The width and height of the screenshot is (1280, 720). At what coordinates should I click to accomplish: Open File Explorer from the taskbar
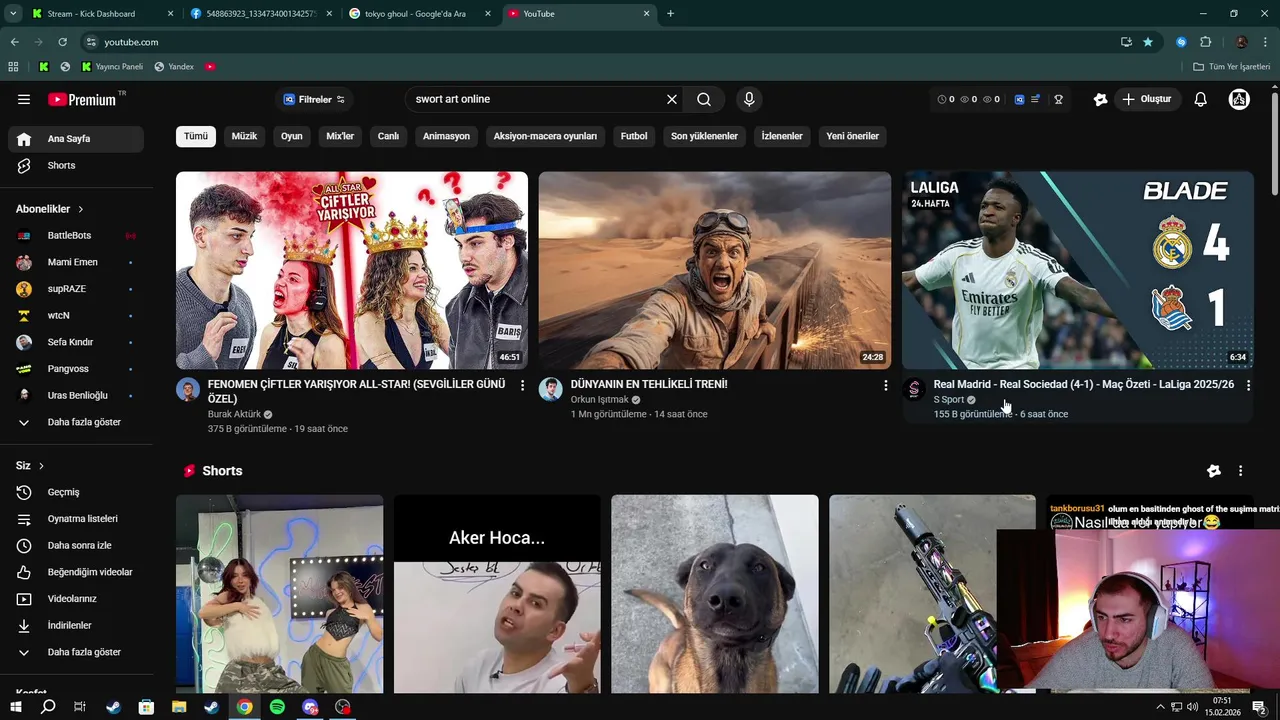point(179,707)
